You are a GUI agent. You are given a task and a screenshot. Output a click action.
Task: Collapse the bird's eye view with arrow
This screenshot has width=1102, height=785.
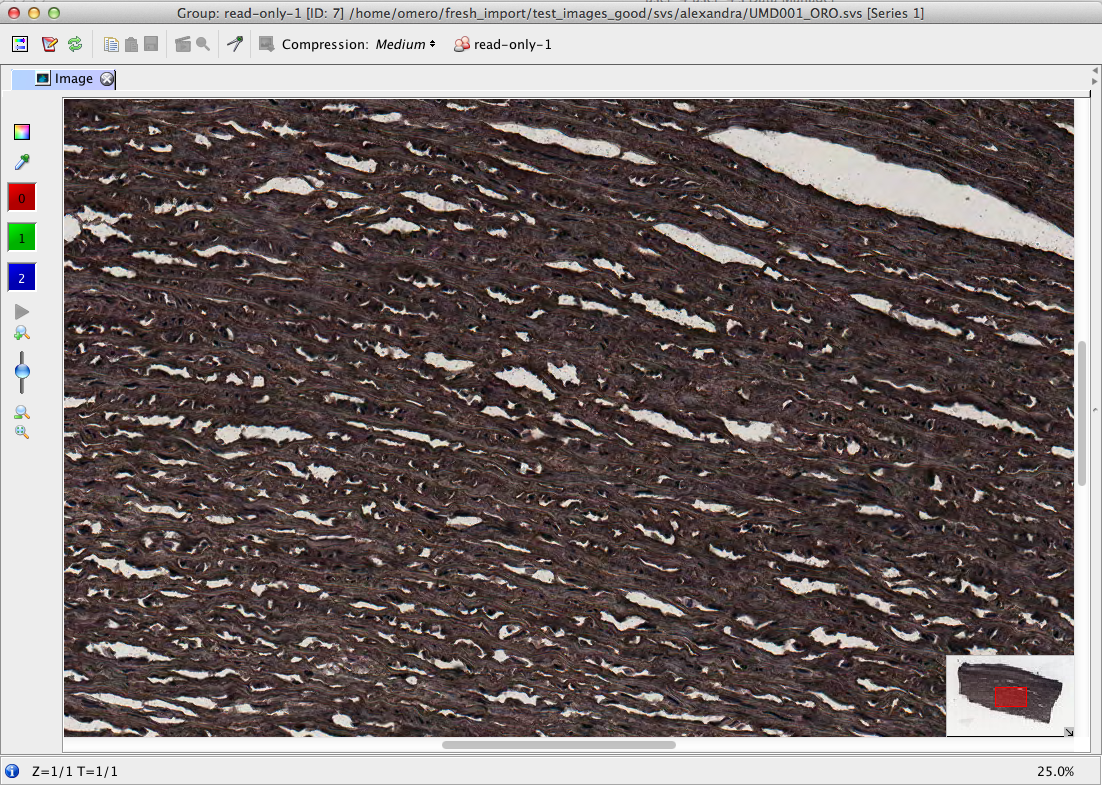(1068, 732)
